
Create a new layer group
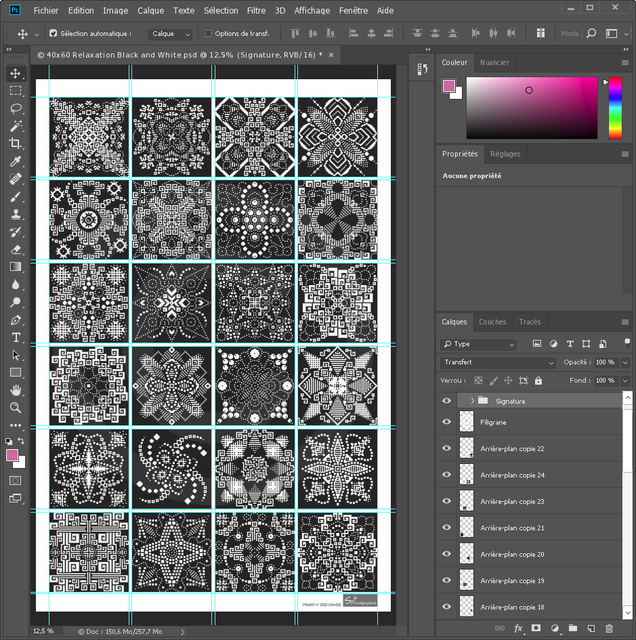573,628
